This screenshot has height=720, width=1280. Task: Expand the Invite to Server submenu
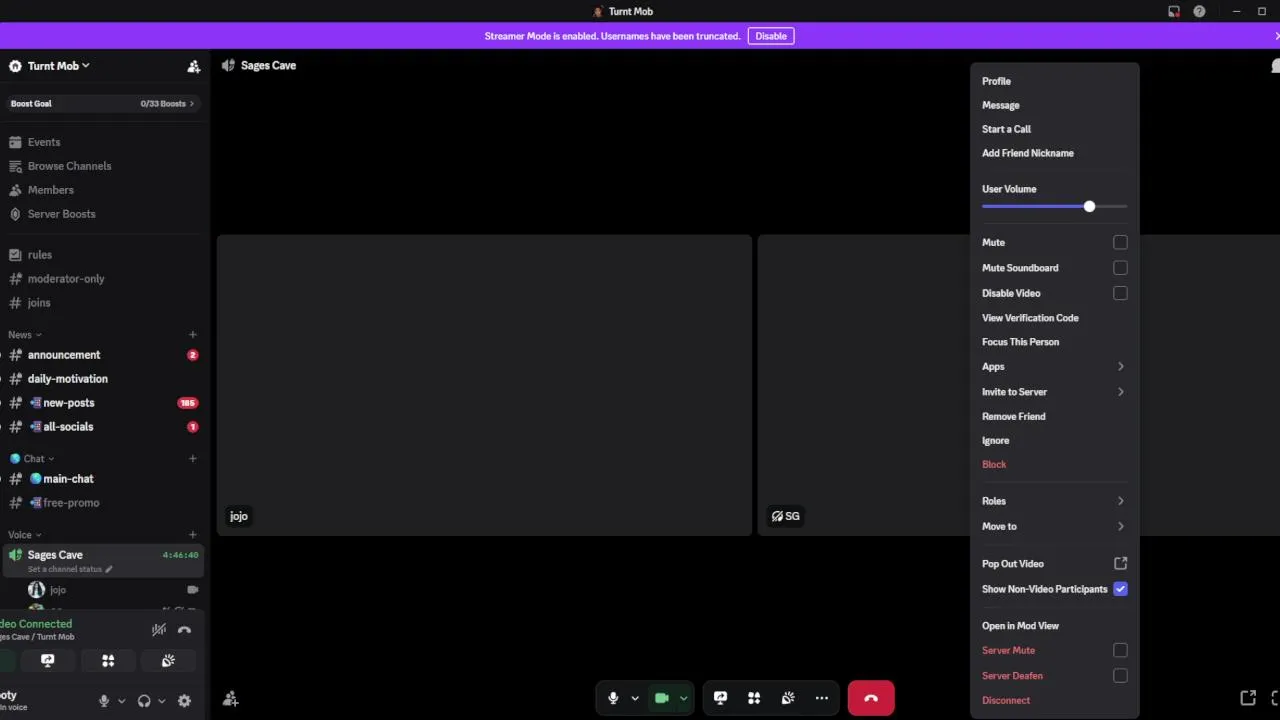1054,392
